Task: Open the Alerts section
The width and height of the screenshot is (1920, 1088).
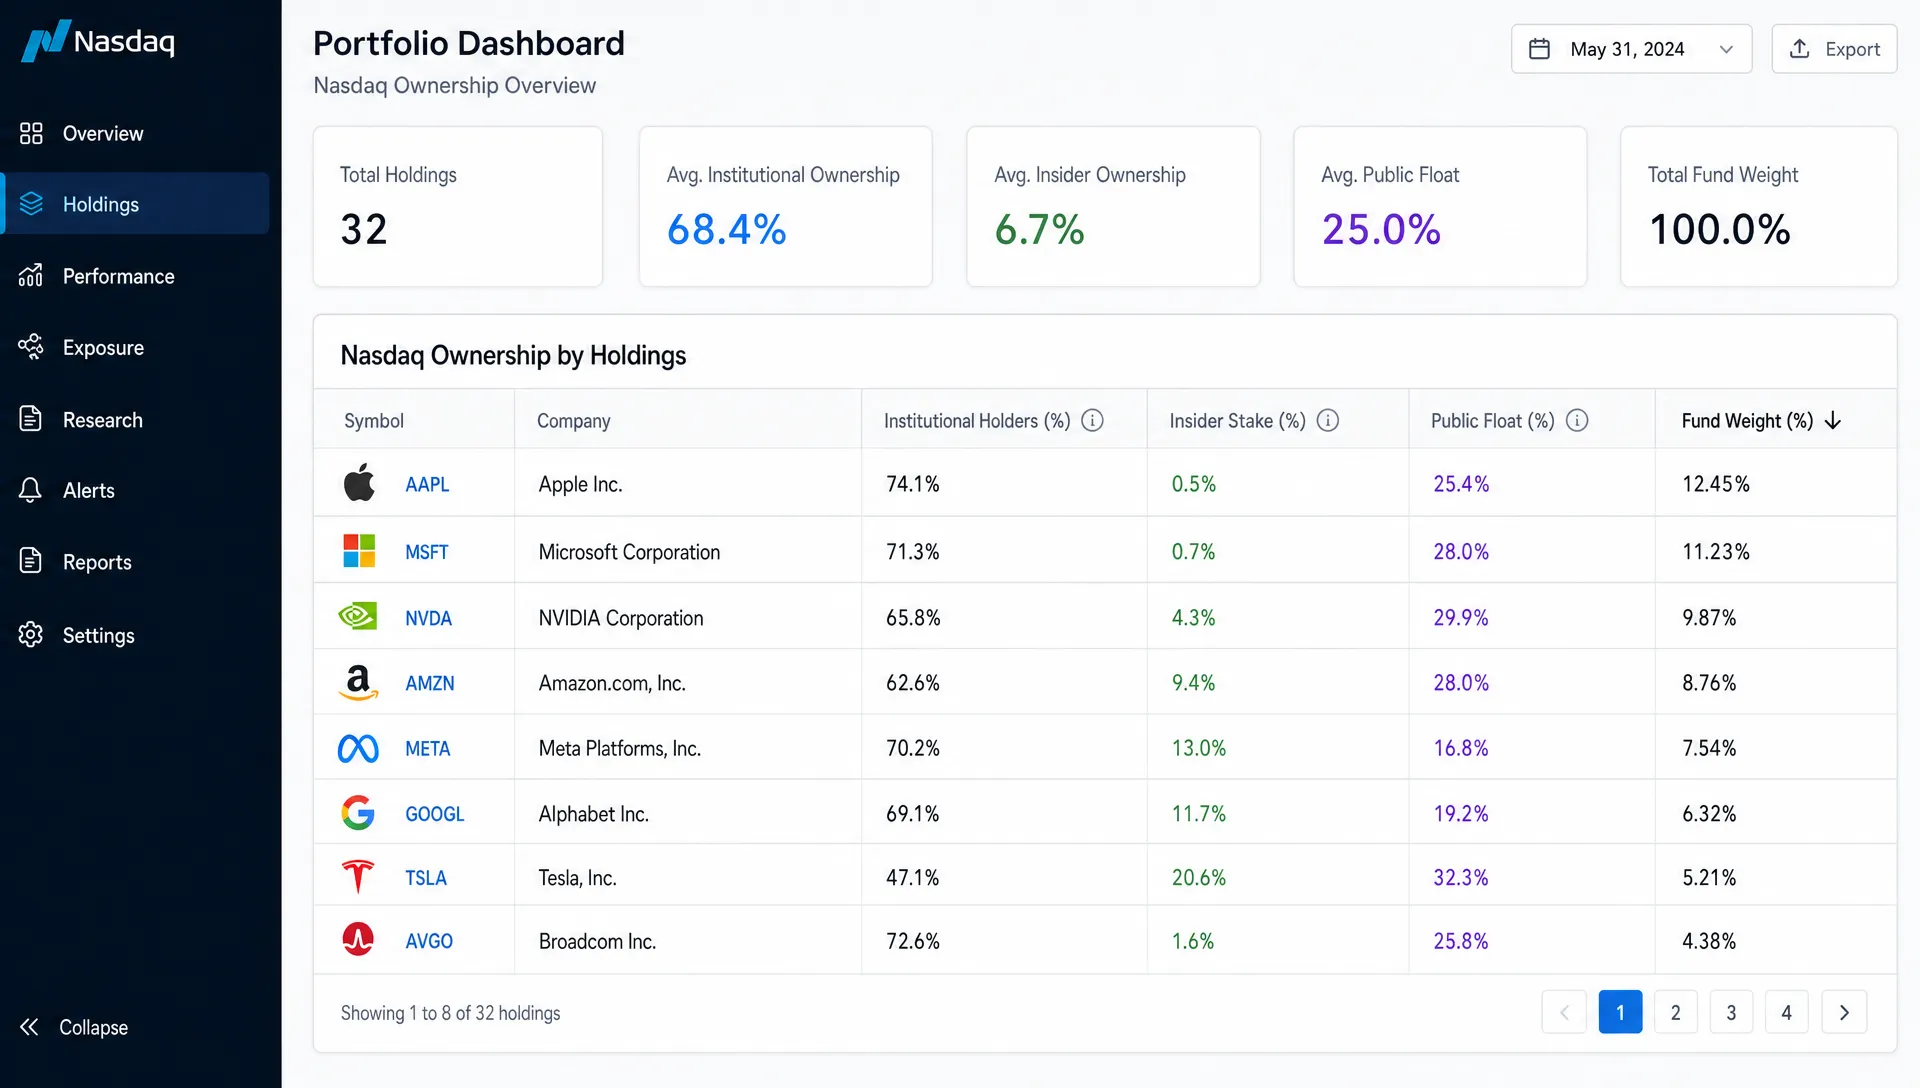Action: (135, 490)
